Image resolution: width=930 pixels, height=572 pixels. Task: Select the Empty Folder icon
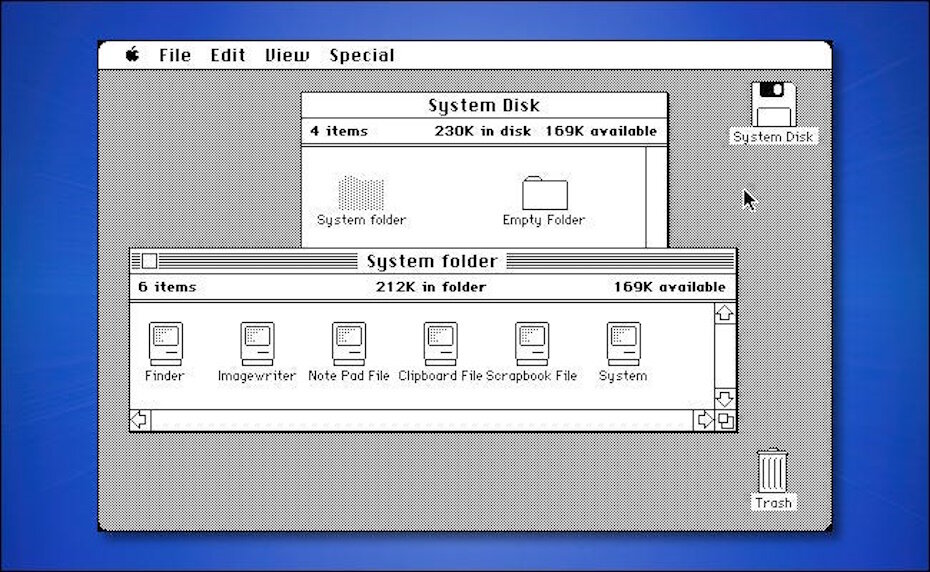pos(544,193)
